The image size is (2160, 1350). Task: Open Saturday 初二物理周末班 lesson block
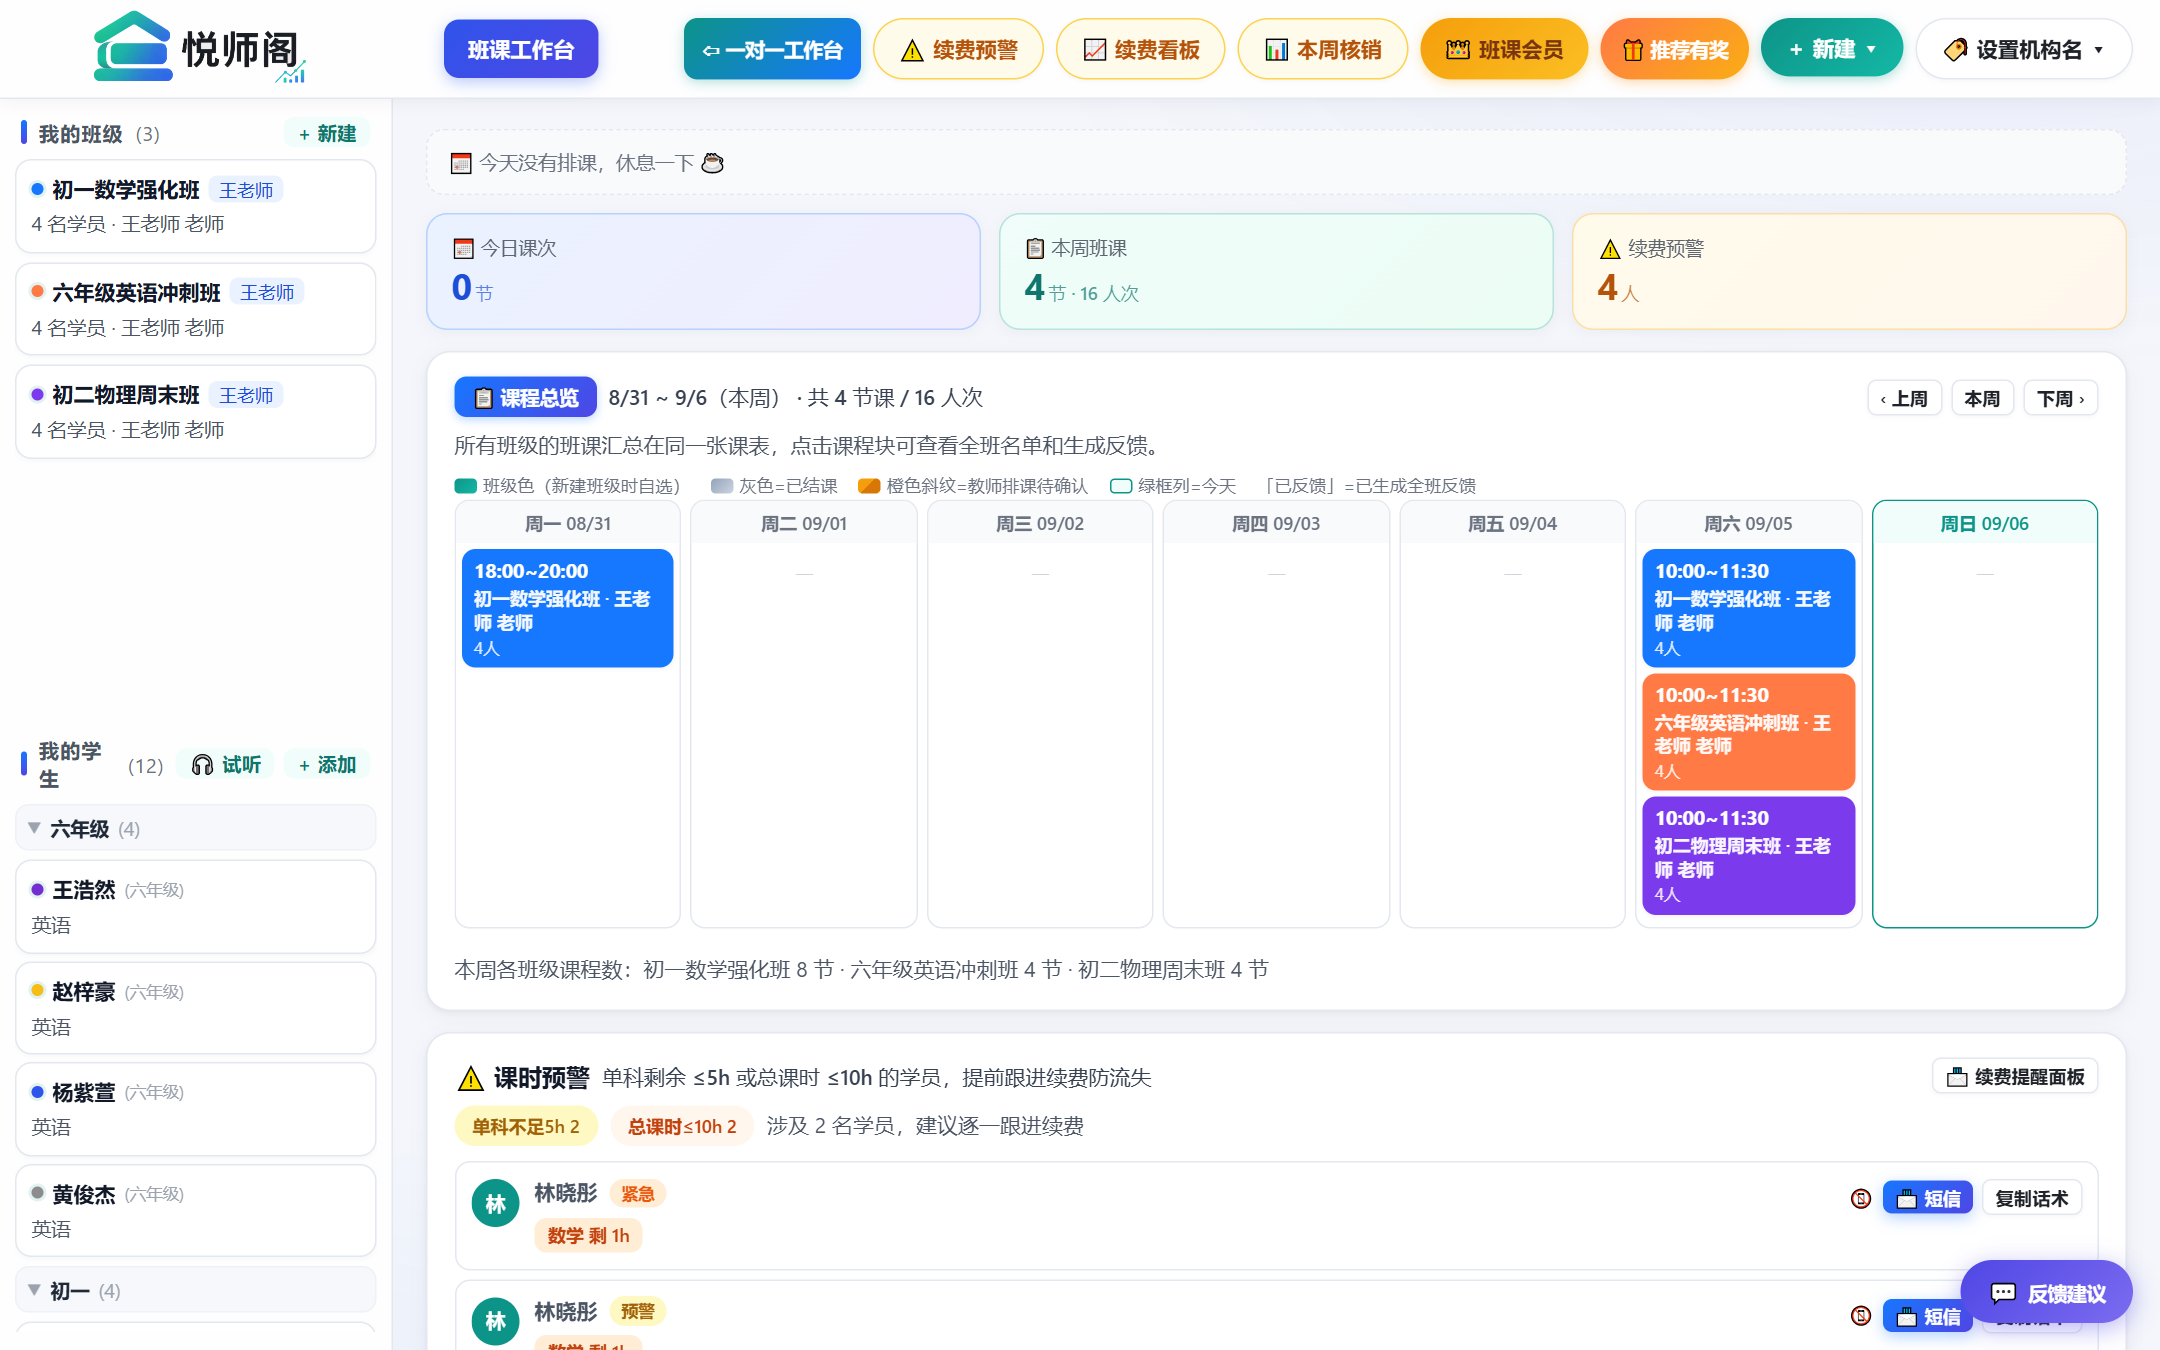click(1748, 855)
